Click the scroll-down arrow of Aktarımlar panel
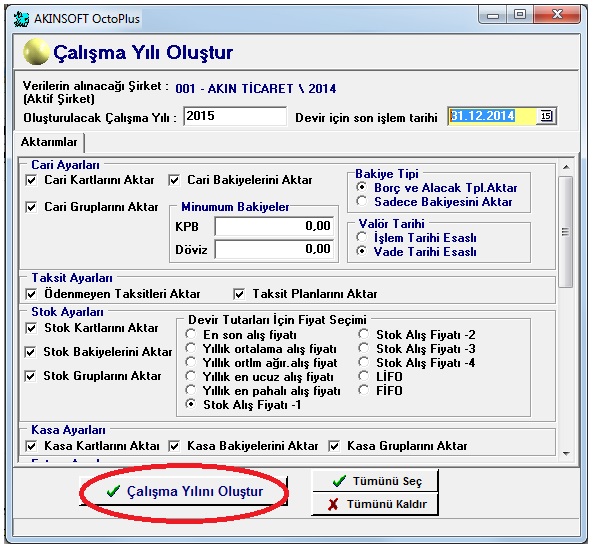The width and height of the screenshot is (599, 551). (x=566, y=454)
